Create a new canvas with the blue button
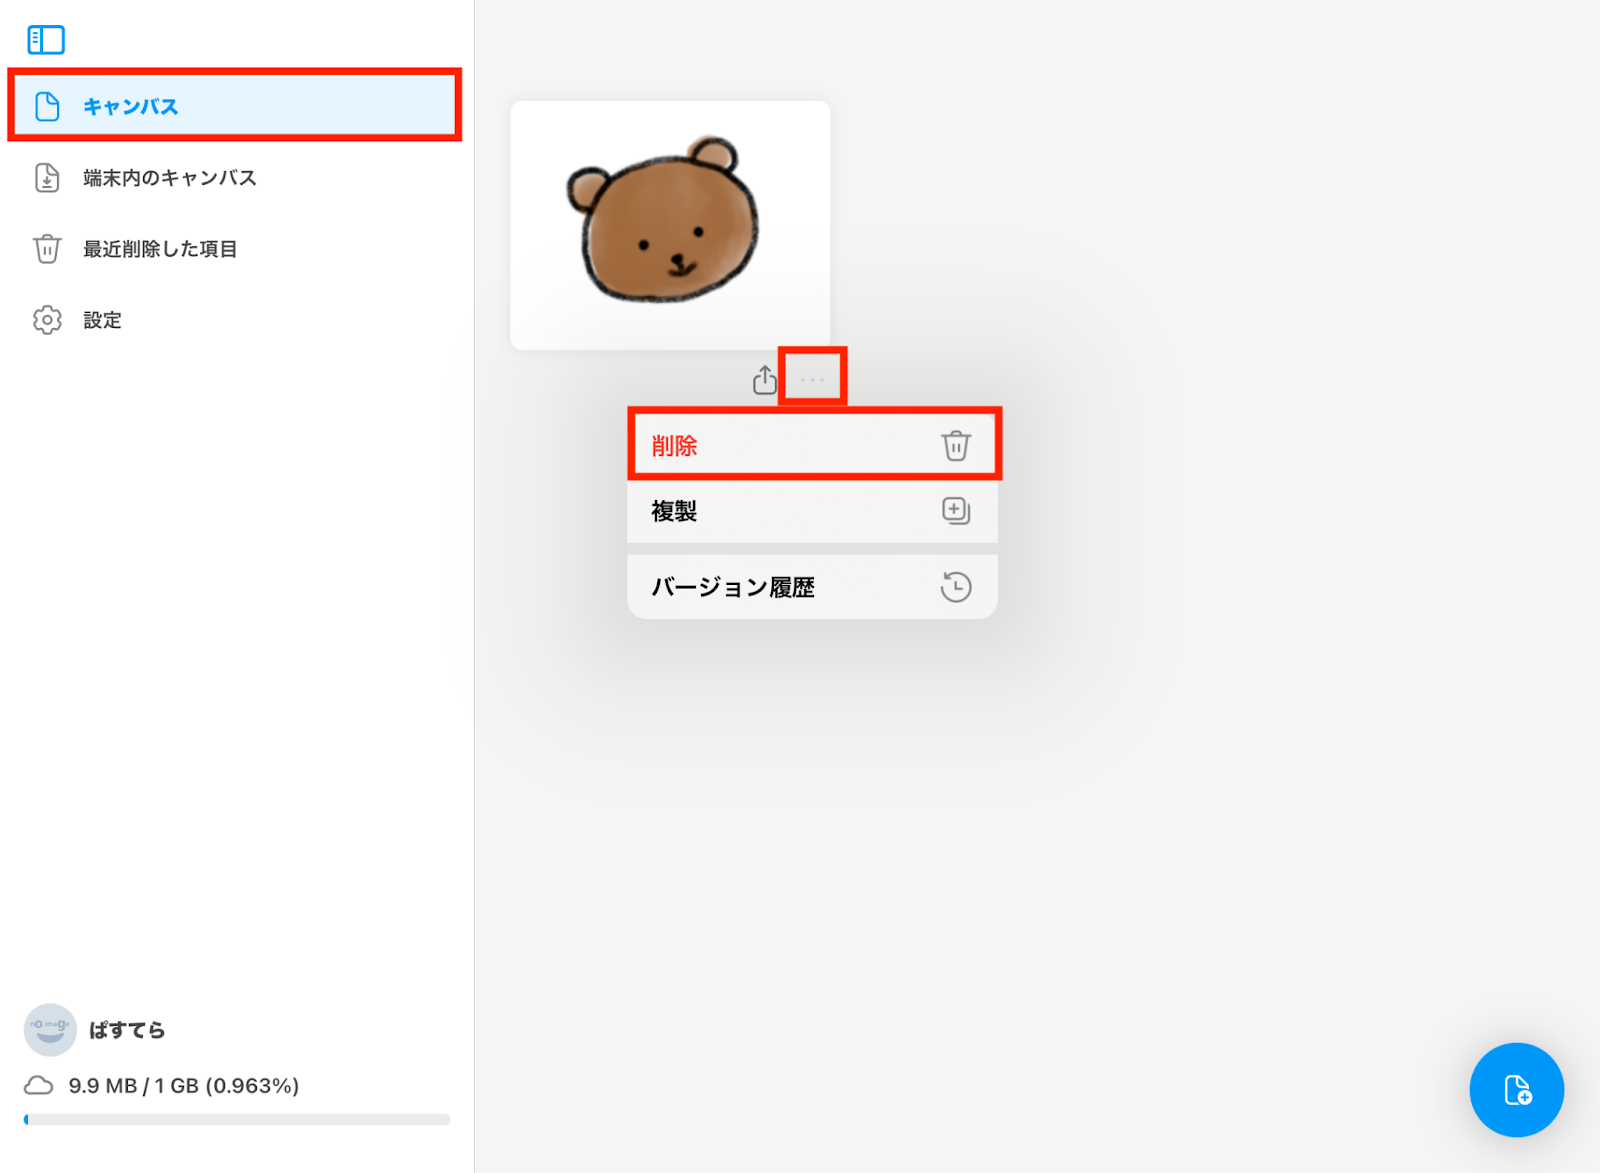 pos(1516,1090)
